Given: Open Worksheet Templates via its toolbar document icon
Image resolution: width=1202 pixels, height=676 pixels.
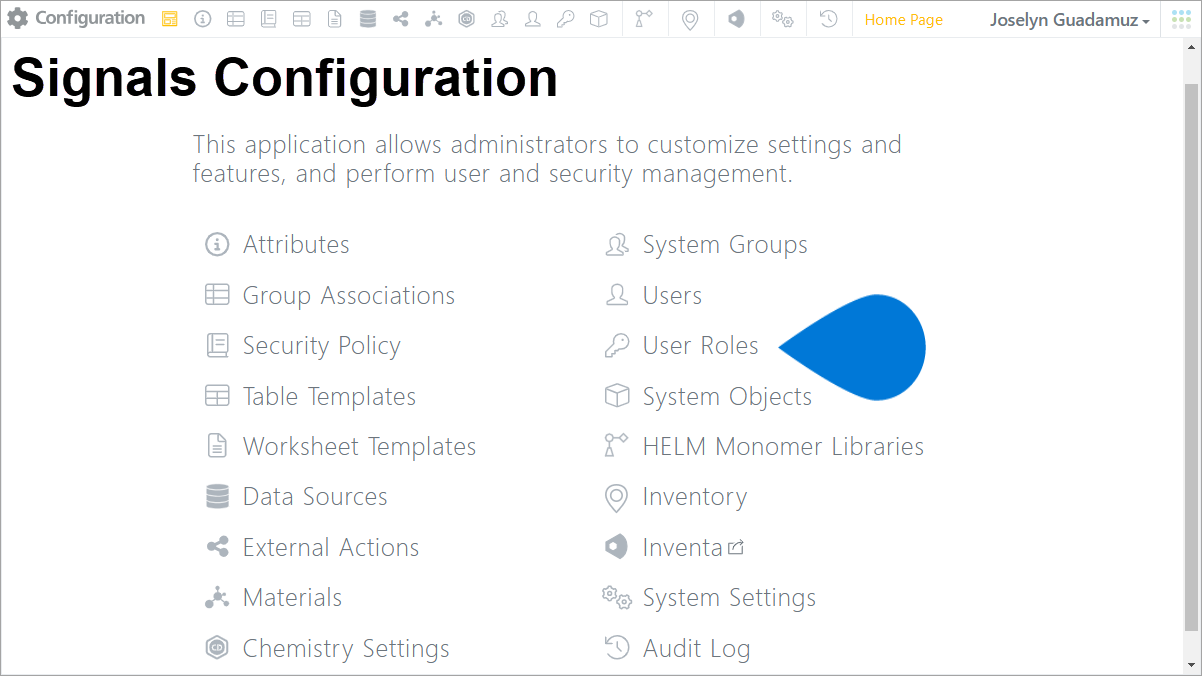Looking at the screenshot, I should (335, 19).
